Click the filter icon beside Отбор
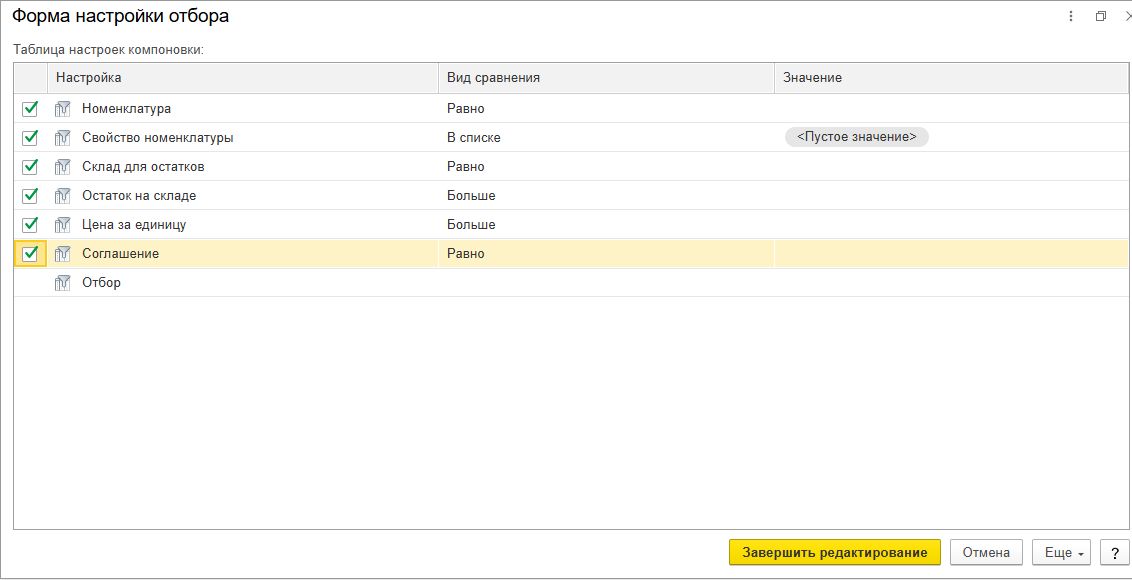This screenshot has height=580, width=1132. click(x=62, y=283)
